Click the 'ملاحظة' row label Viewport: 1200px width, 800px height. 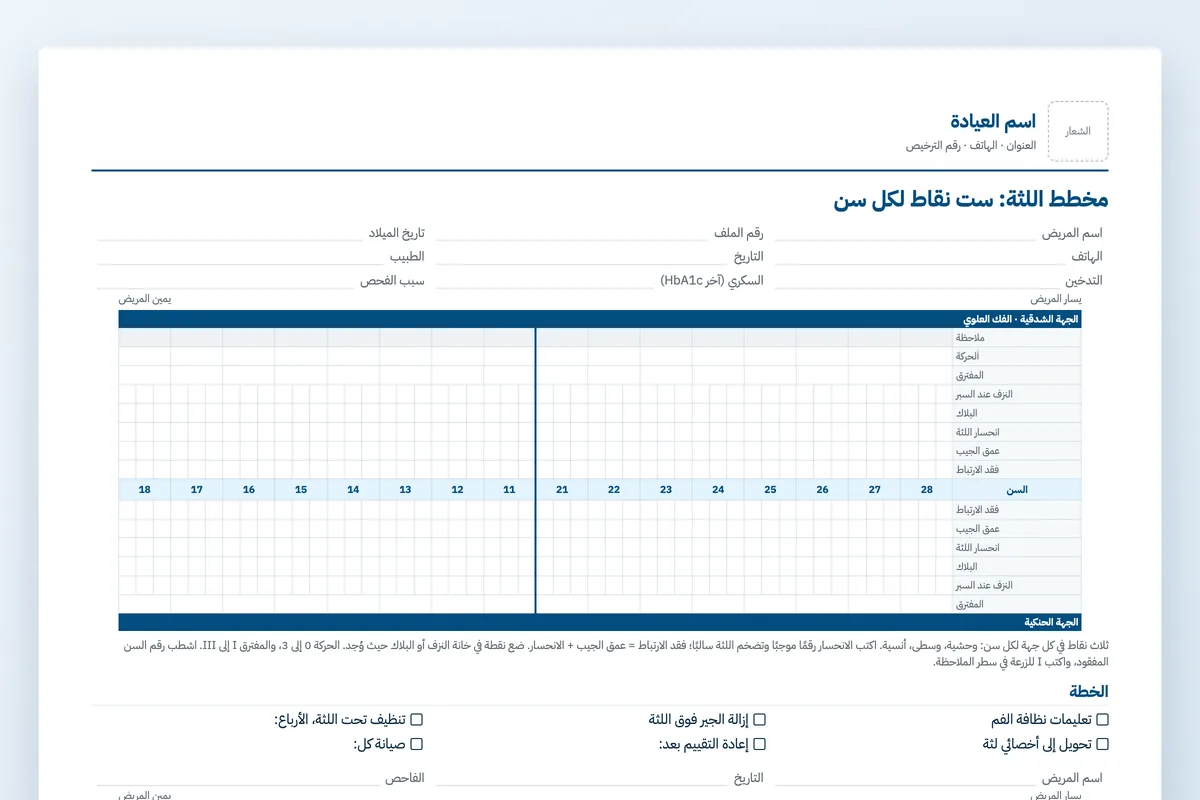coord(970,338)
